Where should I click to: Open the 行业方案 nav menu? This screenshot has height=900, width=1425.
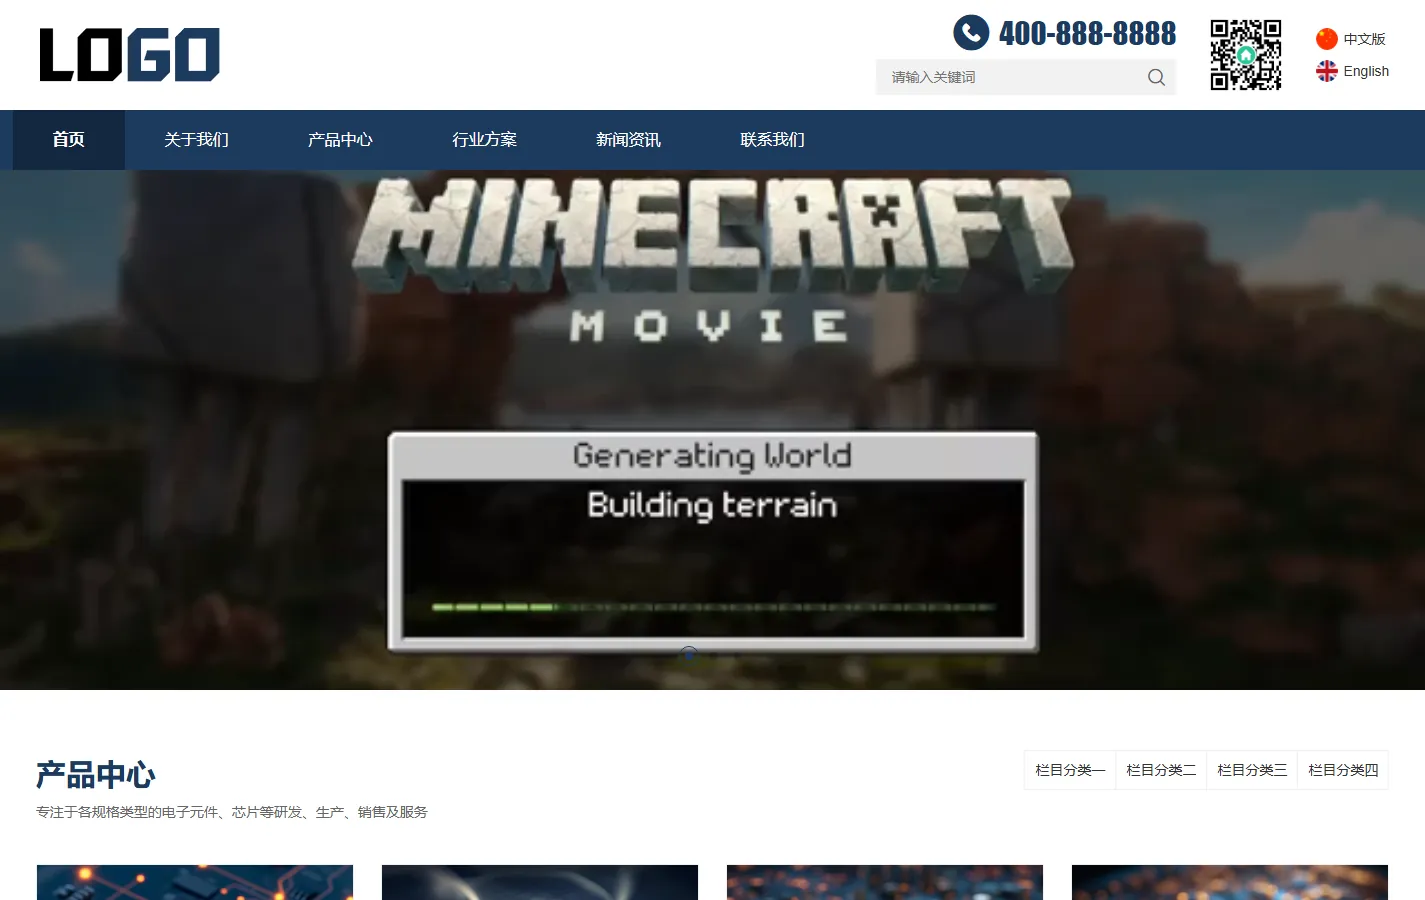pos(484,140)
